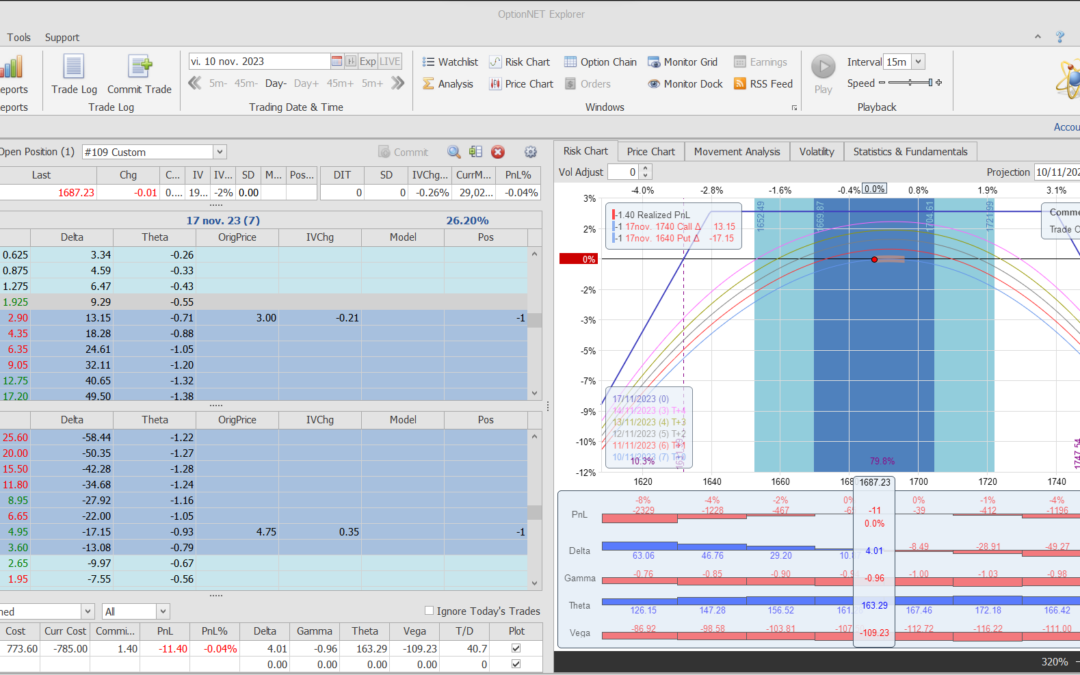Open position settings gear icon

531,152
